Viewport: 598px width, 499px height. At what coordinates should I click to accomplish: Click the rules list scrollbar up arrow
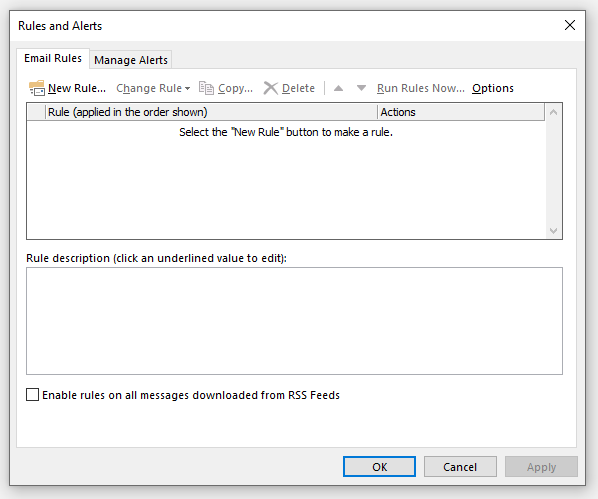[x=554, y=112]
